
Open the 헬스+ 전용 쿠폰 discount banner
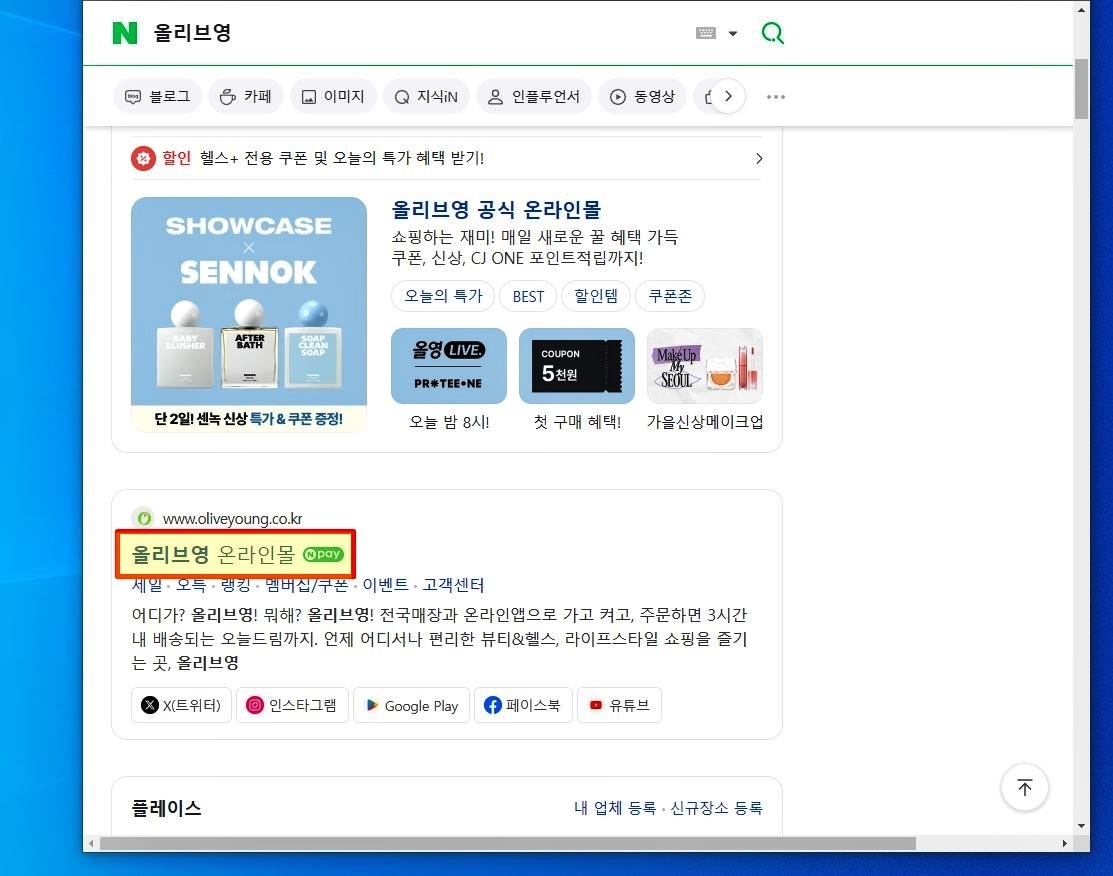point(446,158)
